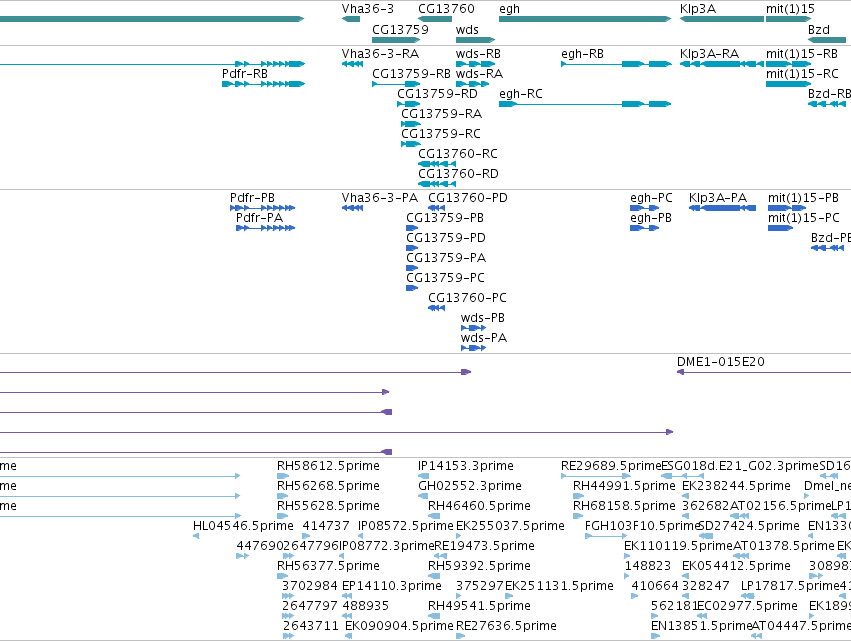Select the mit(1)15 gene bar
This screenshot has width=851, height=641.
point(789,19)
